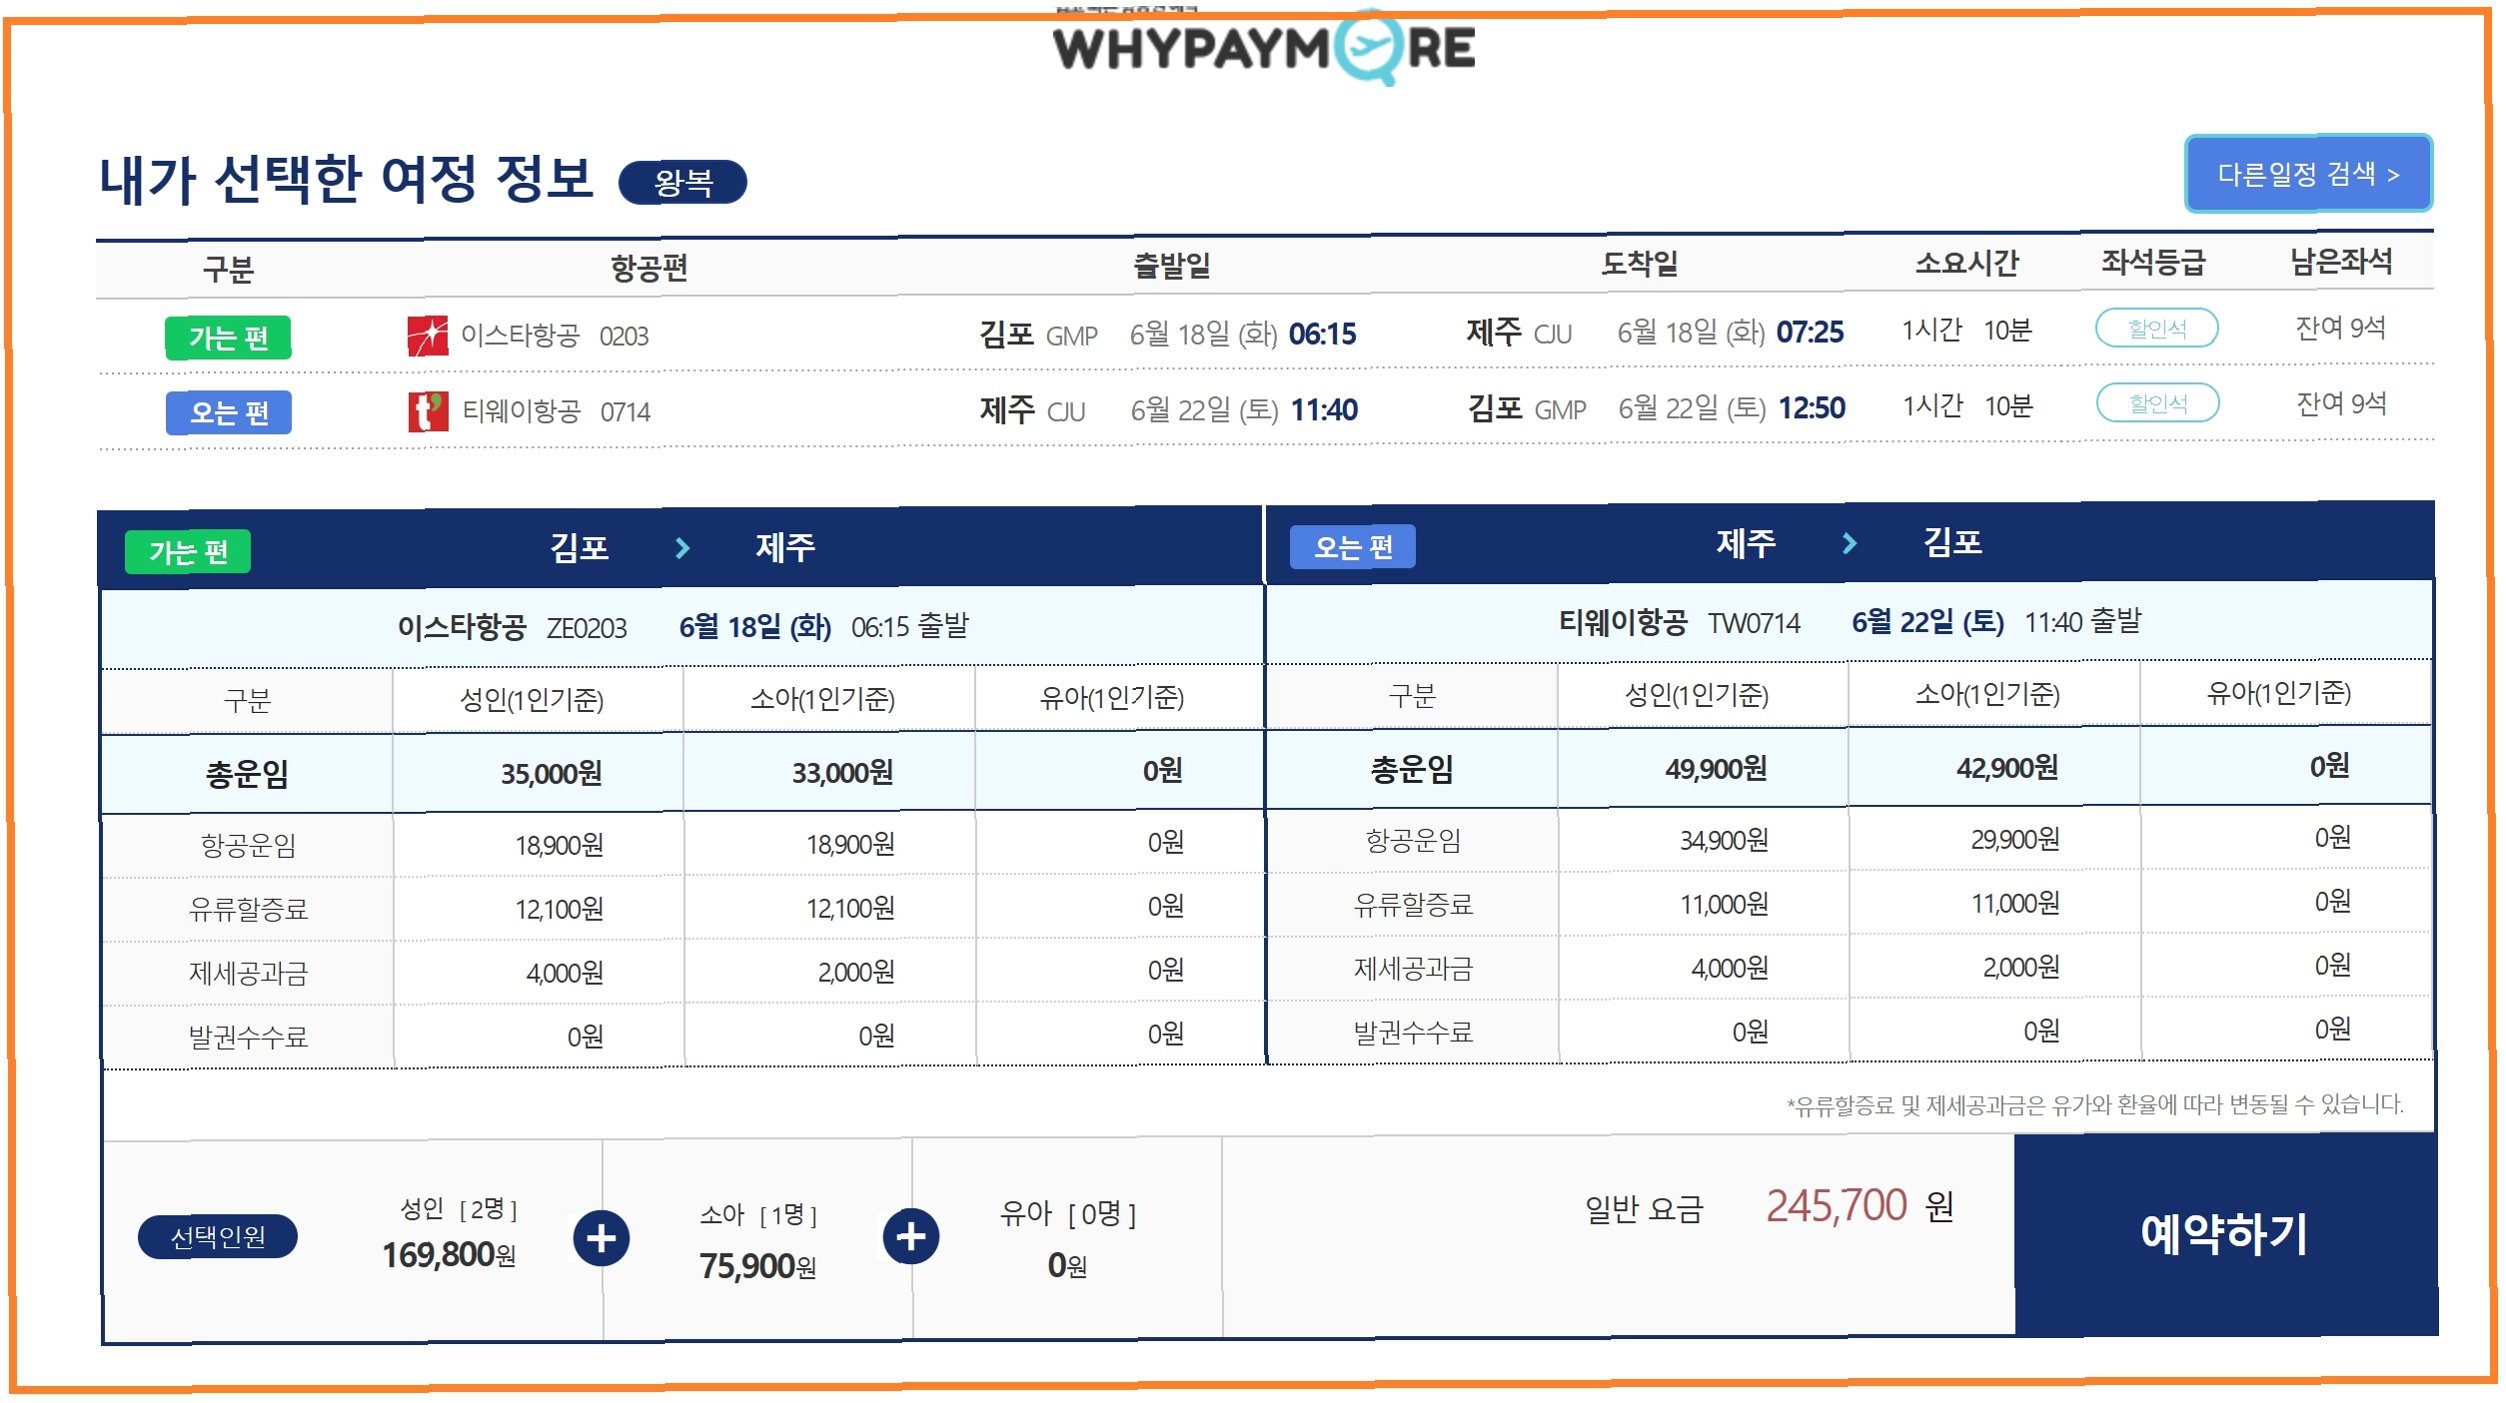Click the 선택인원 passenger selection pill
This screenshot has height=1403, width=2506.
point(217,1237)
